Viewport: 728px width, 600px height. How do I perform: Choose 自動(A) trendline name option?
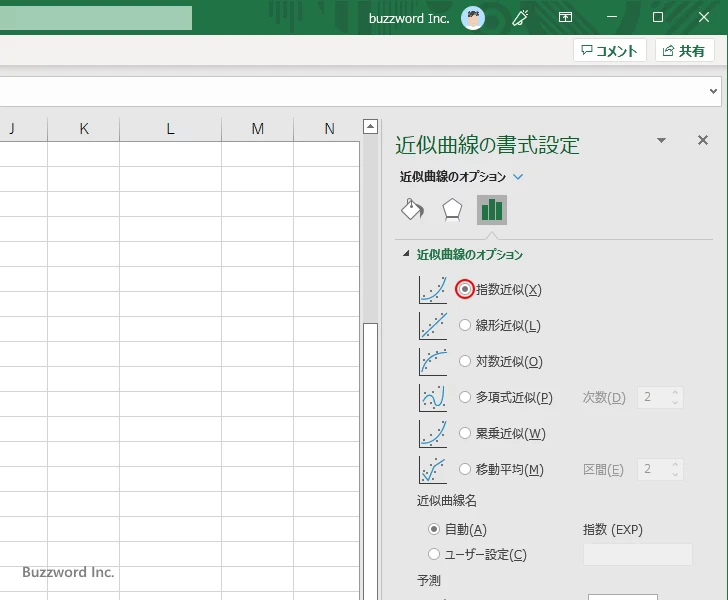tap(434, 529)
